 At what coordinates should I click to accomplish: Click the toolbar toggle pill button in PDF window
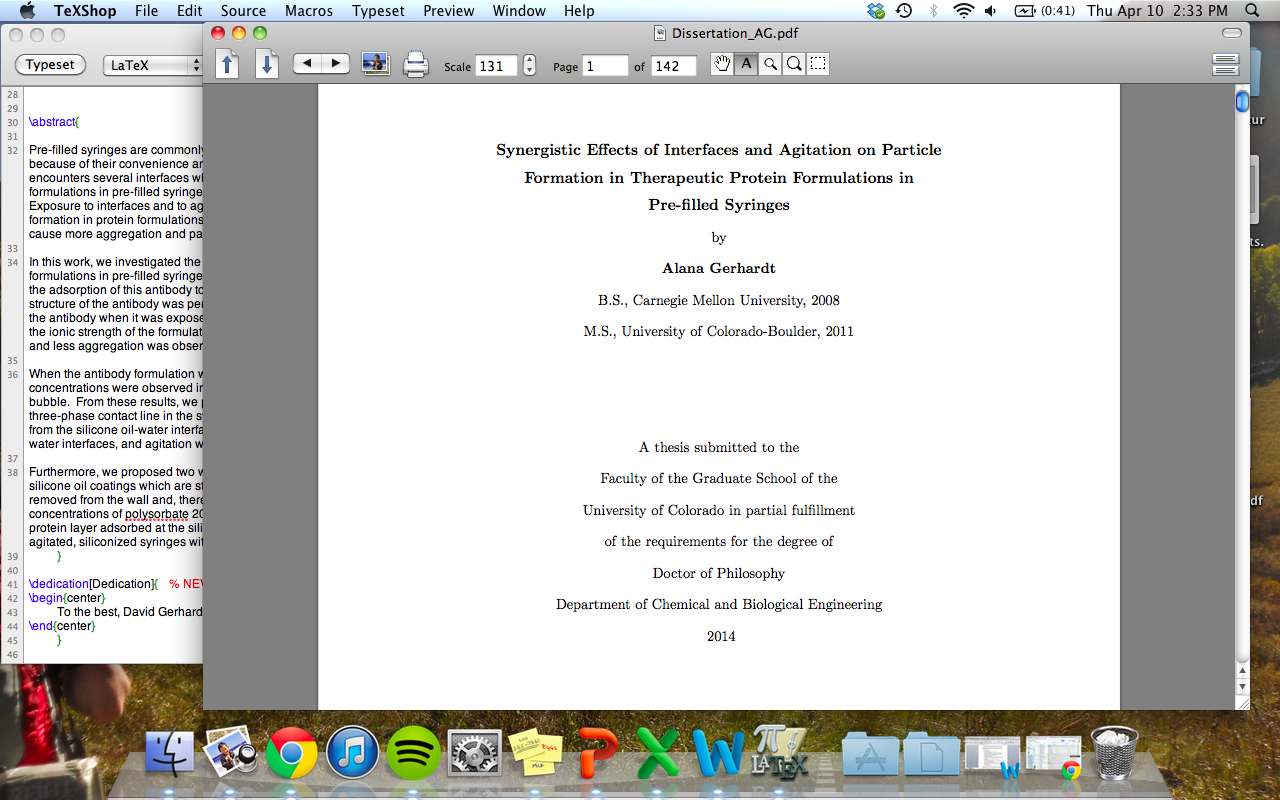pos(1232,33)
